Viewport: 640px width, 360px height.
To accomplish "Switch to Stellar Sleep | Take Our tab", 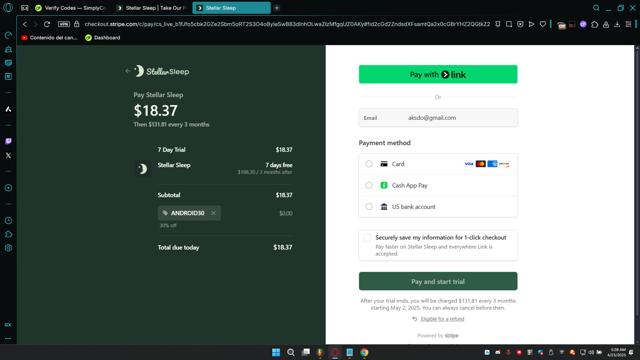I will (x=151, y=8).
